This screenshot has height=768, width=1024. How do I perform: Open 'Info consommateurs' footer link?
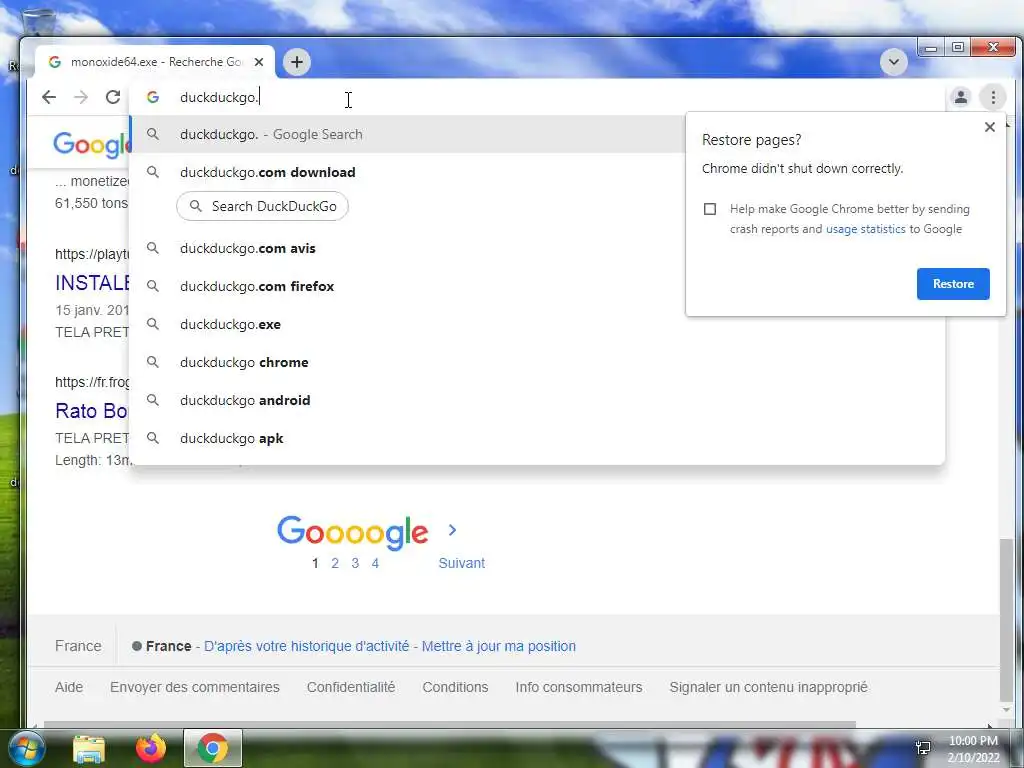point(579,688)
